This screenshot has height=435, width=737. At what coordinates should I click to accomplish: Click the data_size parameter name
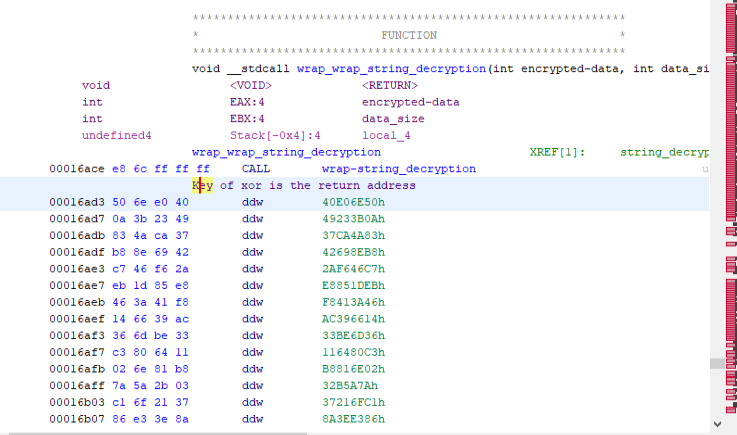(x=393, y=119)
